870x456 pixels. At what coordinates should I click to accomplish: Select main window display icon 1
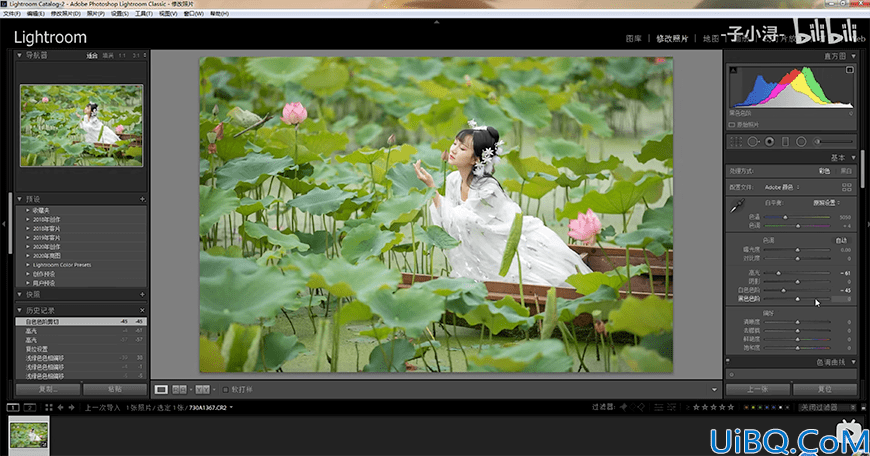[x=13, y=408]
